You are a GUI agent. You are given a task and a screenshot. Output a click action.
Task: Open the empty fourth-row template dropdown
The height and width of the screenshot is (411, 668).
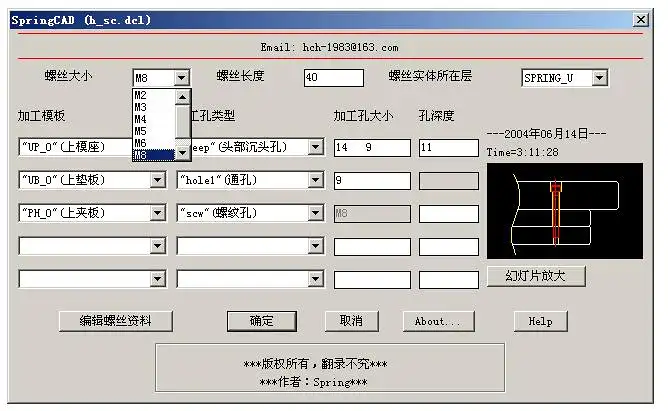click(x=158, y=246)
